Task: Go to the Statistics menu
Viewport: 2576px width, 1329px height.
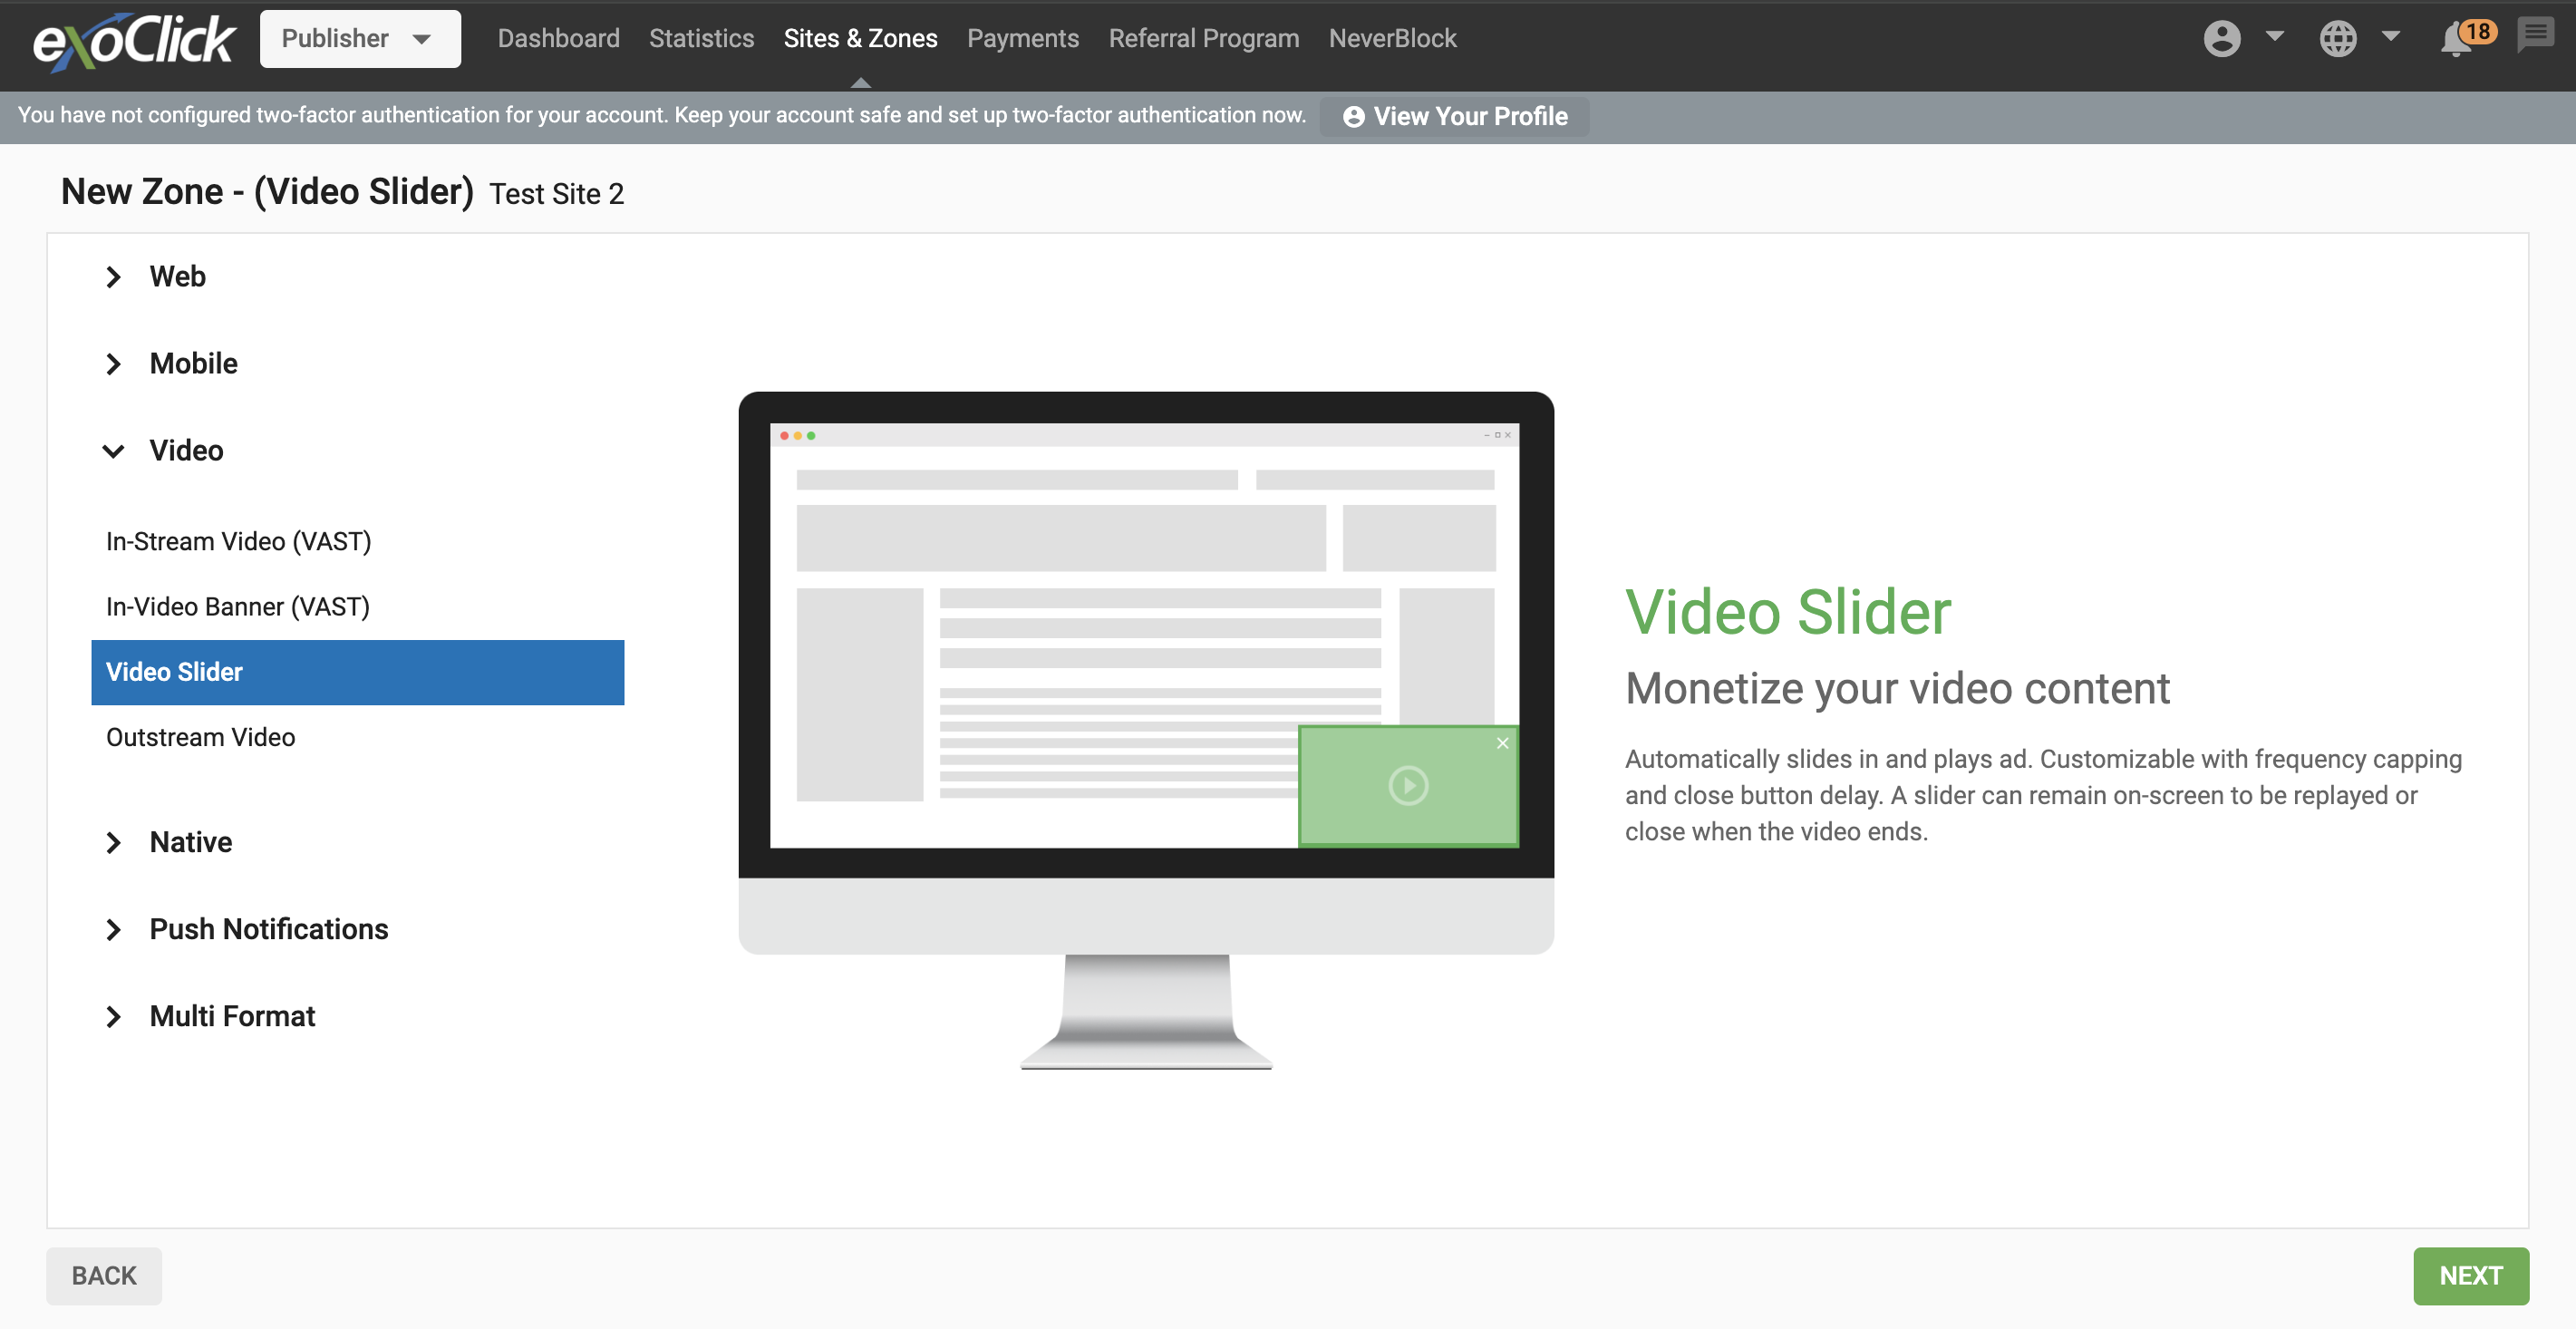Action: 701,38
